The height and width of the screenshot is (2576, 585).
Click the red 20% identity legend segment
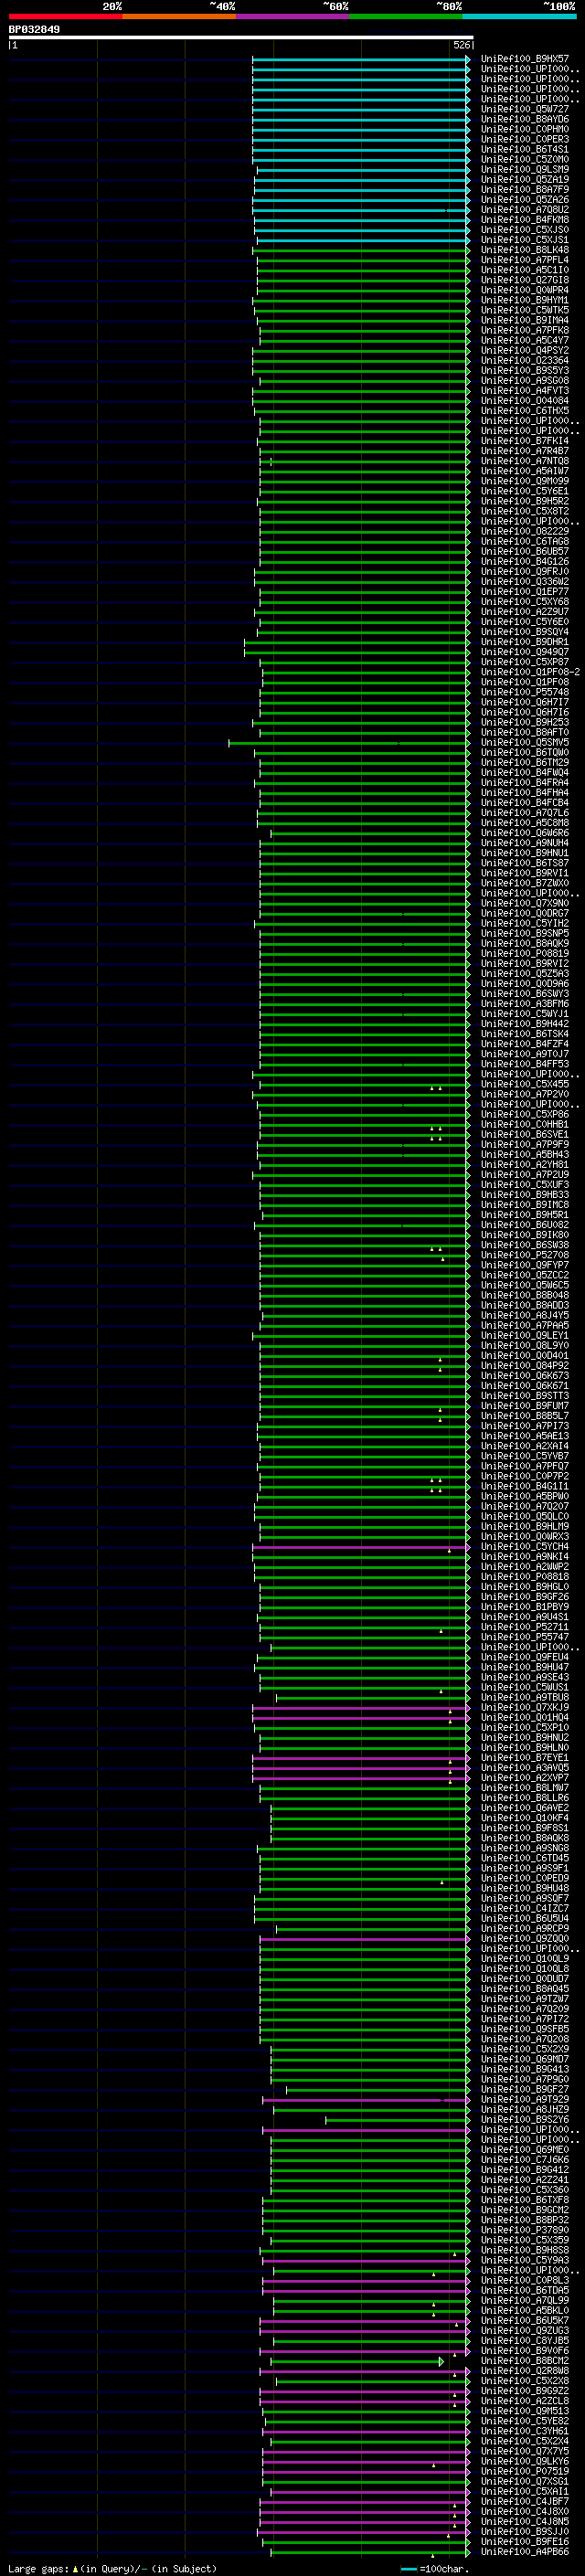[65, 16]
